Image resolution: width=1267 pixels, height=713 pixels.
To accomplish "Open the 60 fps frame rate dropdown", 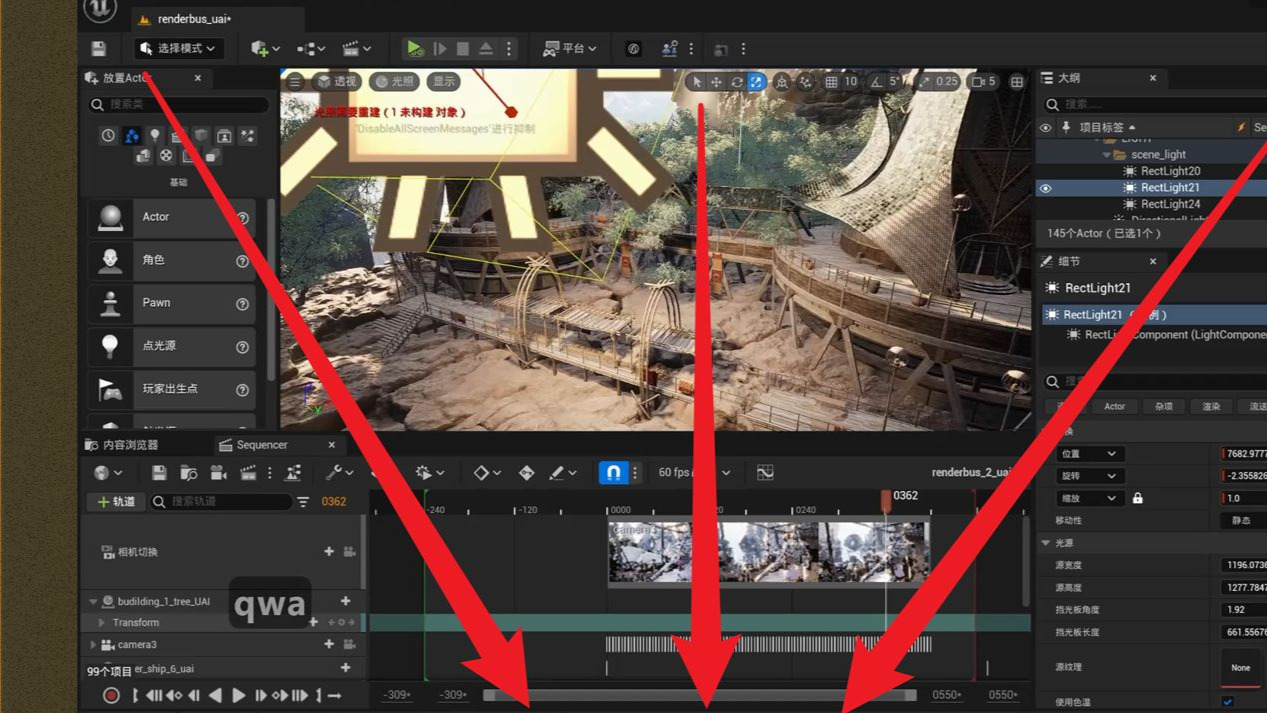I will (694, 473).
